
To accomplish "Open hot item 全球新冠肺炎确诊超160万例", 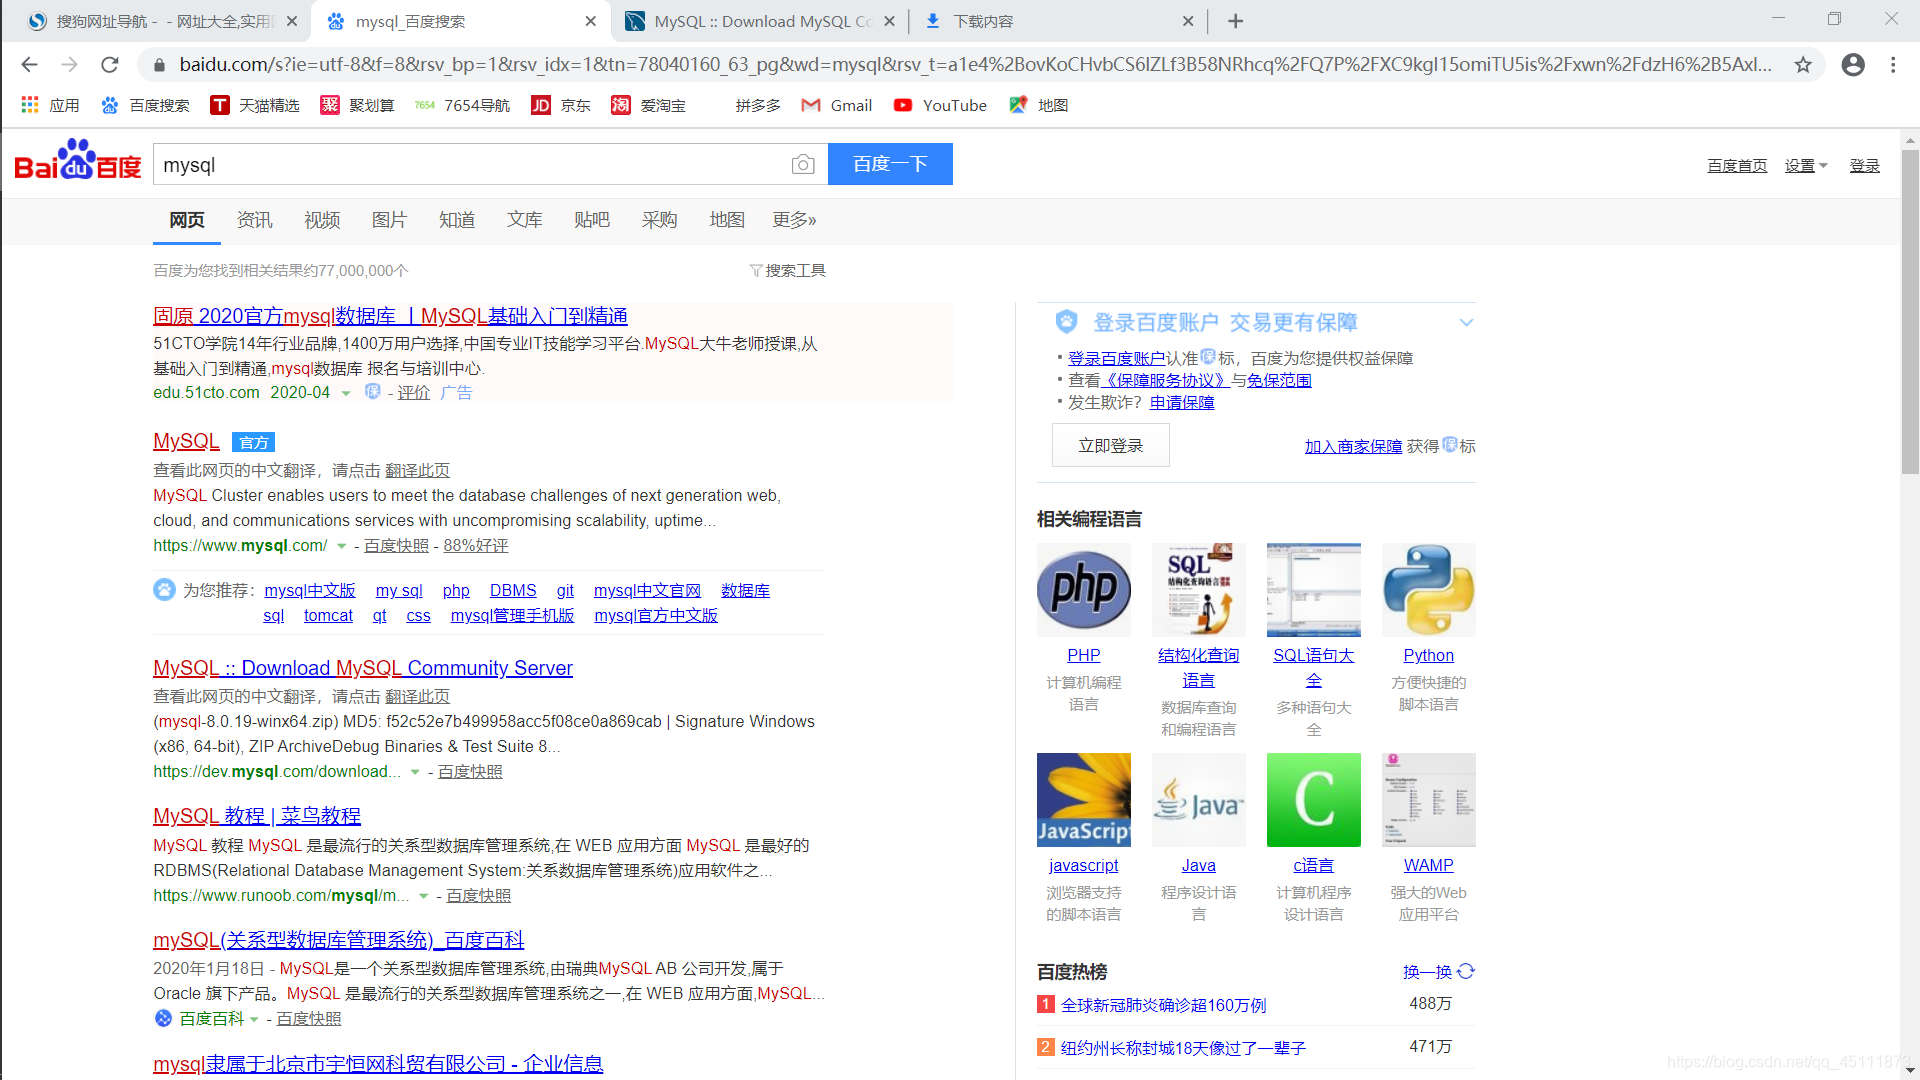I will click(x=1163, y=1005).
